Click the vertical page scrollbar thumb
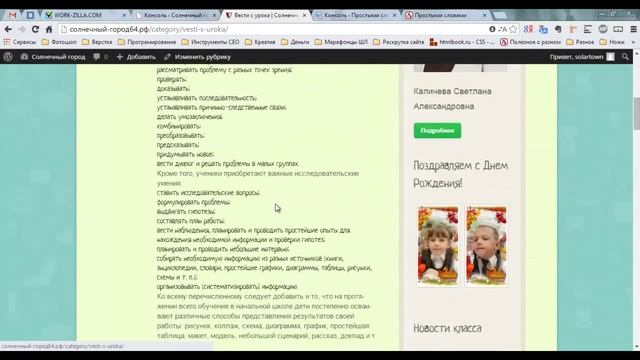Viewport: 640px width, 360px height. click(636, 114)
